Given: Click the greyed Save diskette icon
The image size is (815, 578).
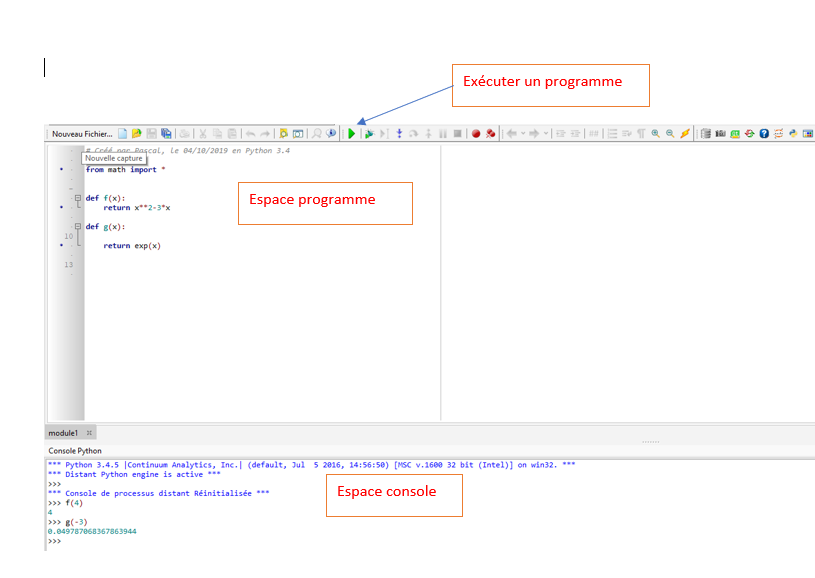Looking at the screenshot, I should point(151,134).
